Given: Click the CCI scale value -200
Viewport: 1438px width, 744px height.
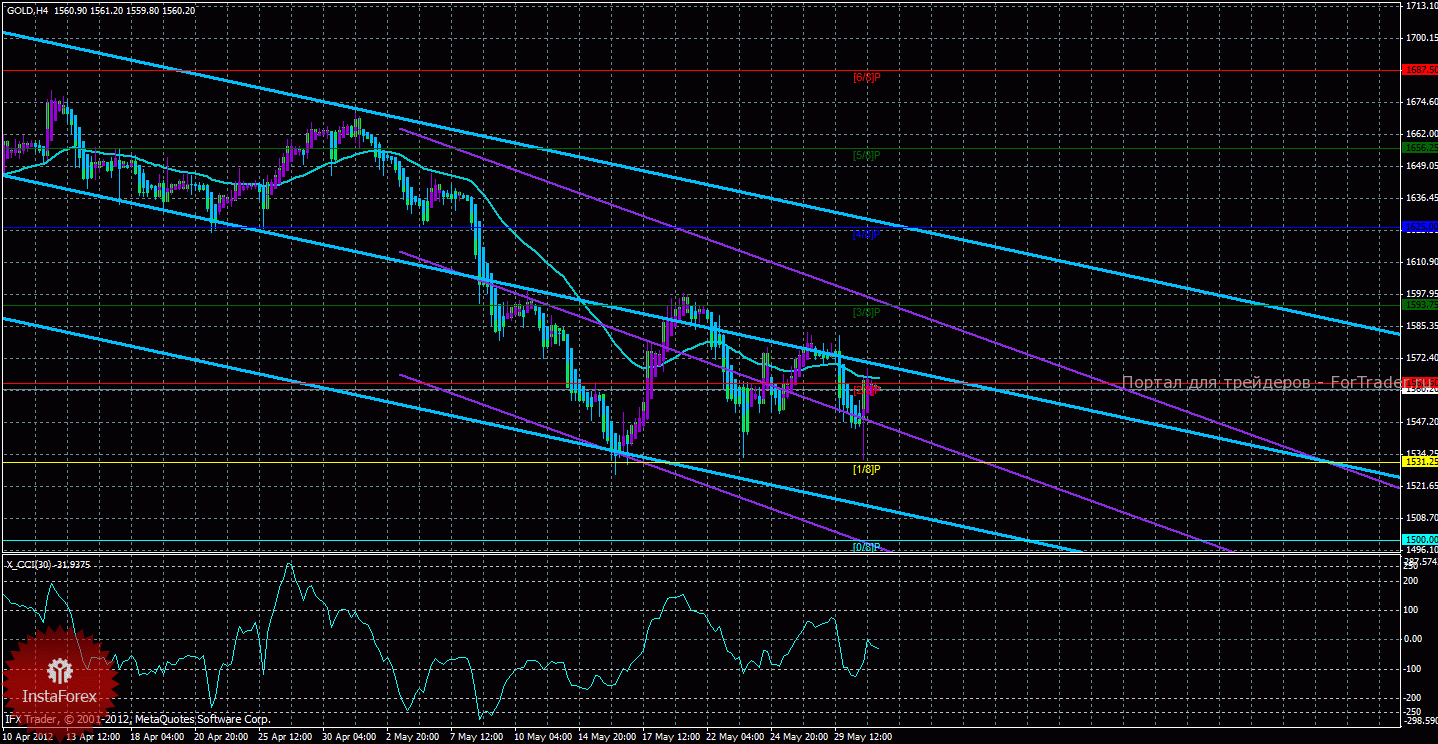Looking at the screenshot, I should tap(1414, 697).
